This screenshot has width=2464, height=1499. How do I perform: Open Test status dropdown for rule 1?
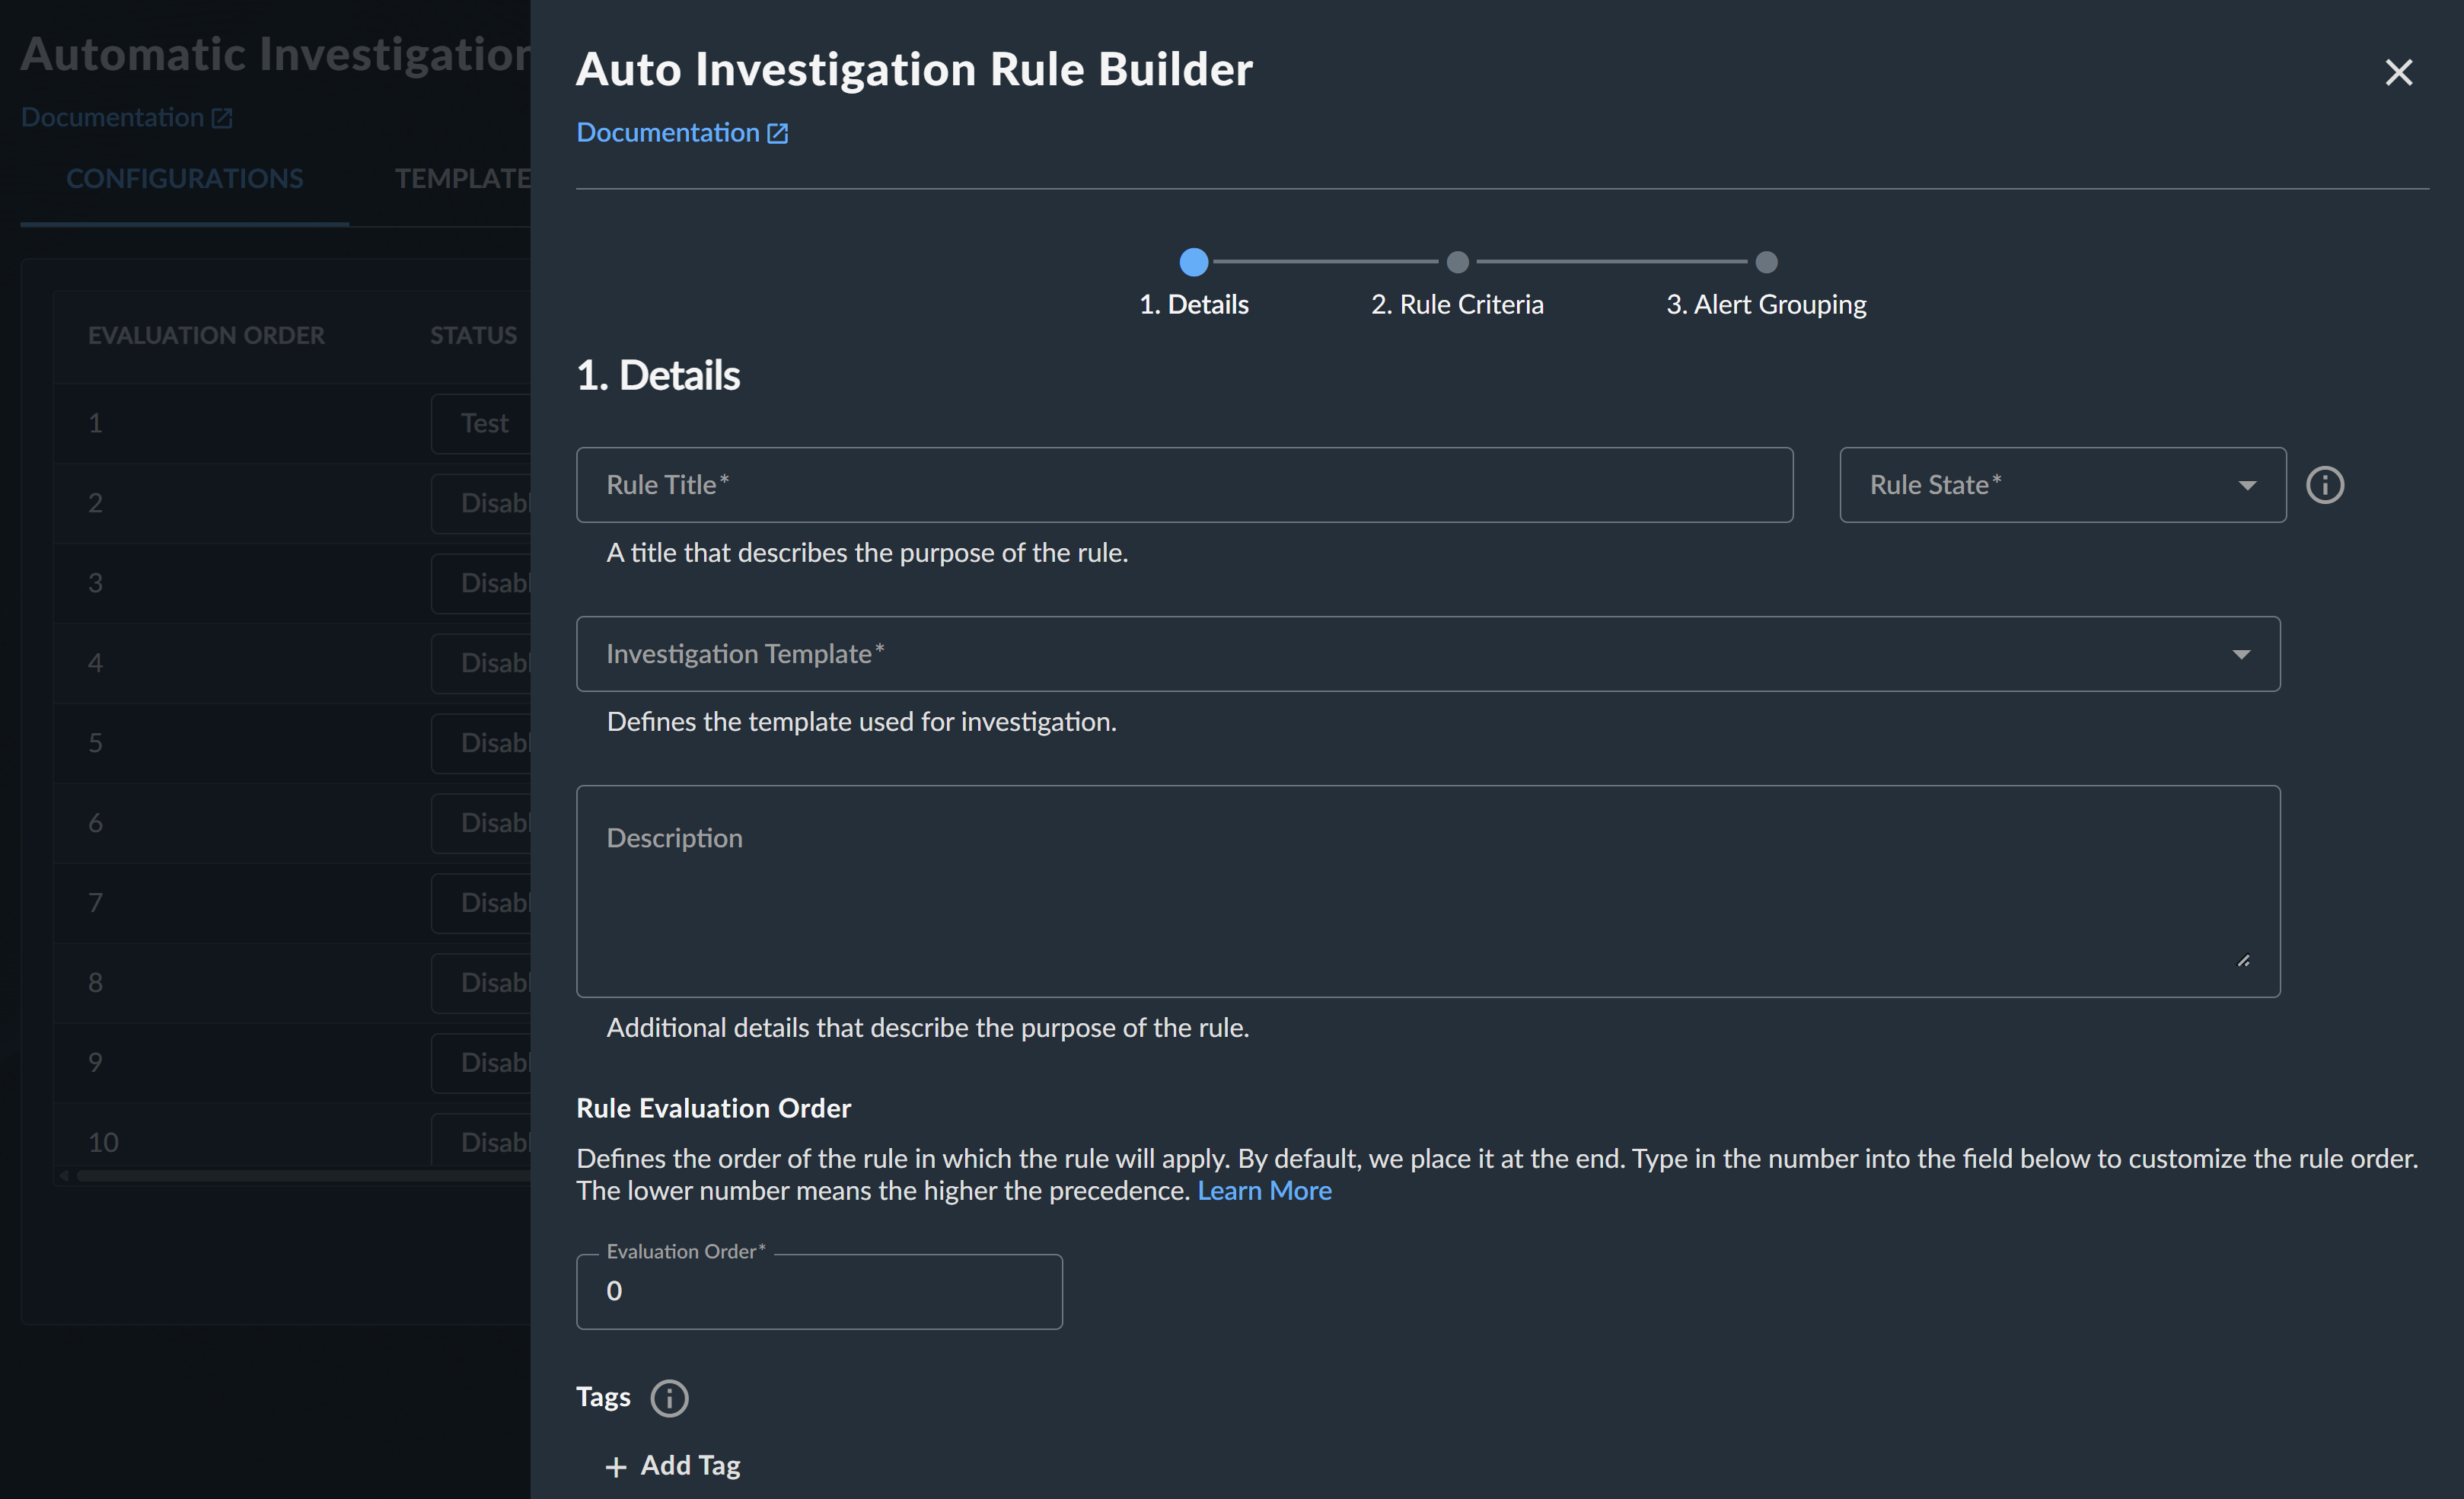point(481,423)
